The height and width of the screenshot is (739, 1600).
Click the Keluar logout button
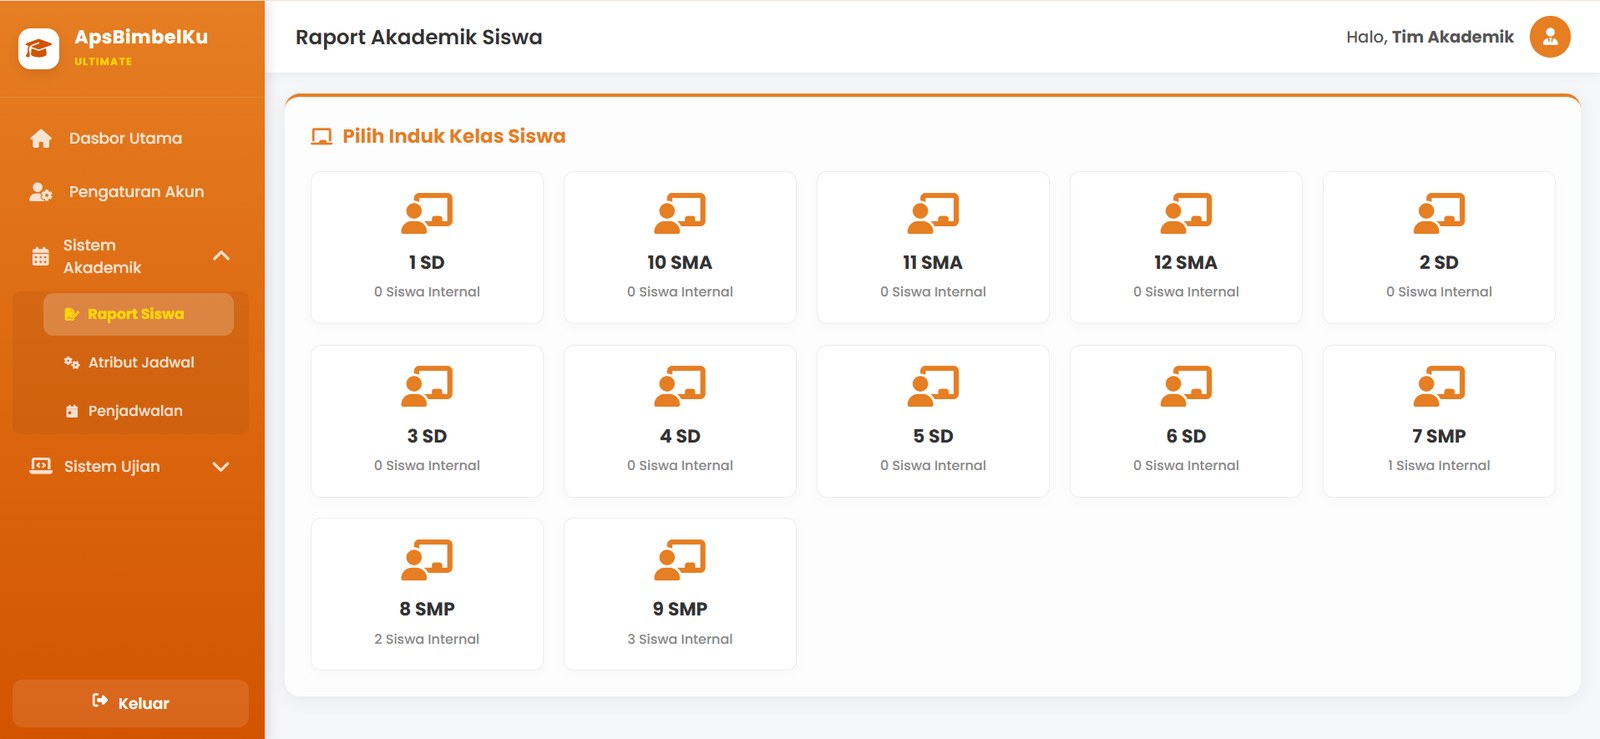click(131, 703)
